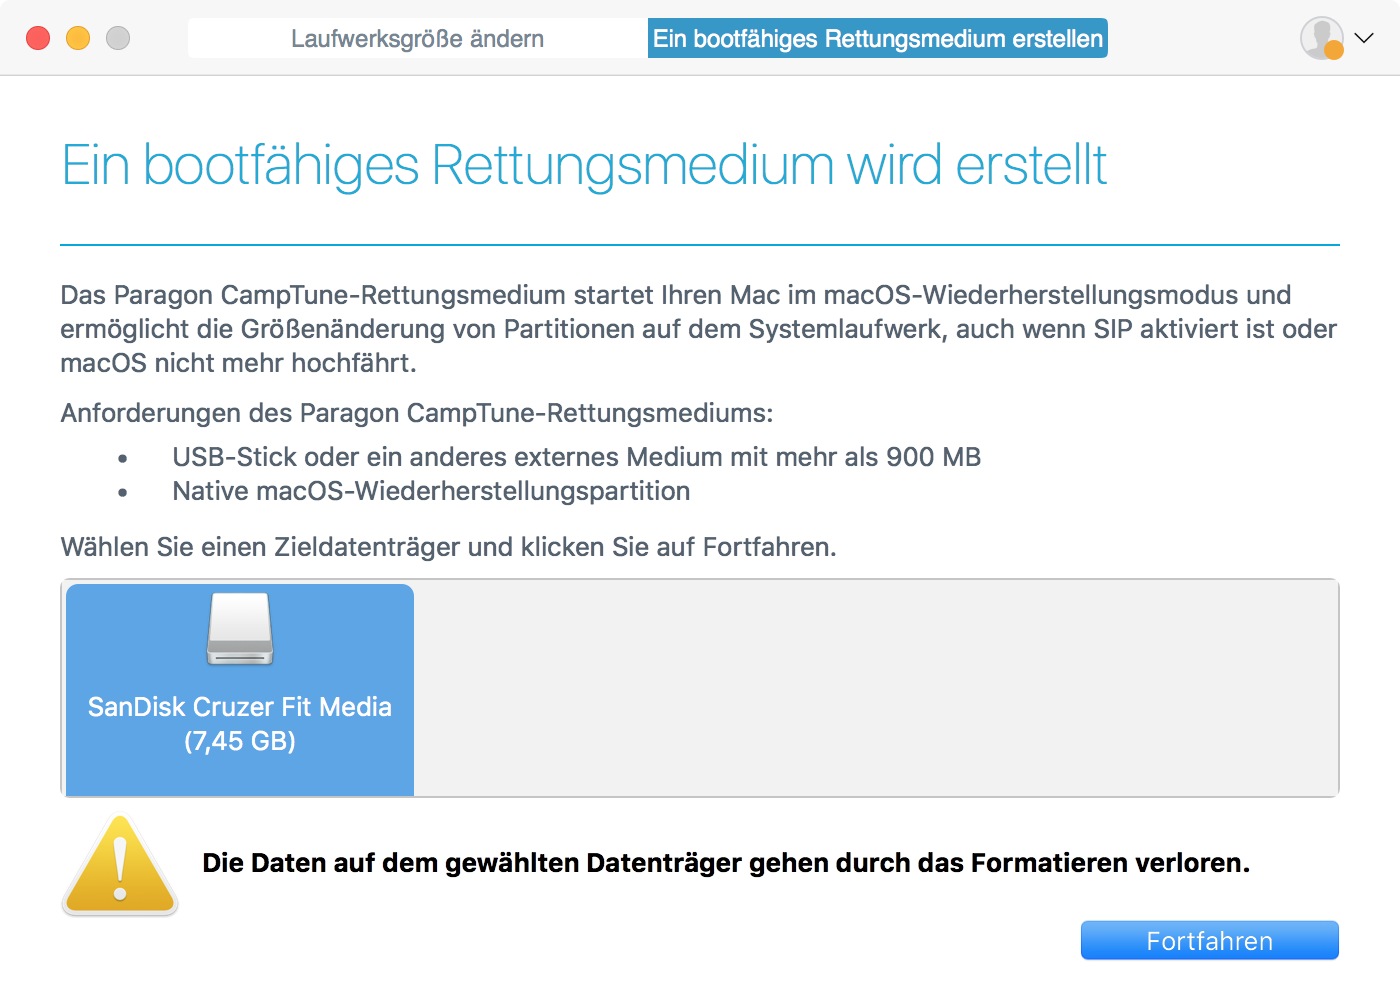Image resolution: width=1400 pixels, height=1000 pixels.
Task: Click the empty area of the drive list
Action: pyautogui.click(x=875, y=688)
